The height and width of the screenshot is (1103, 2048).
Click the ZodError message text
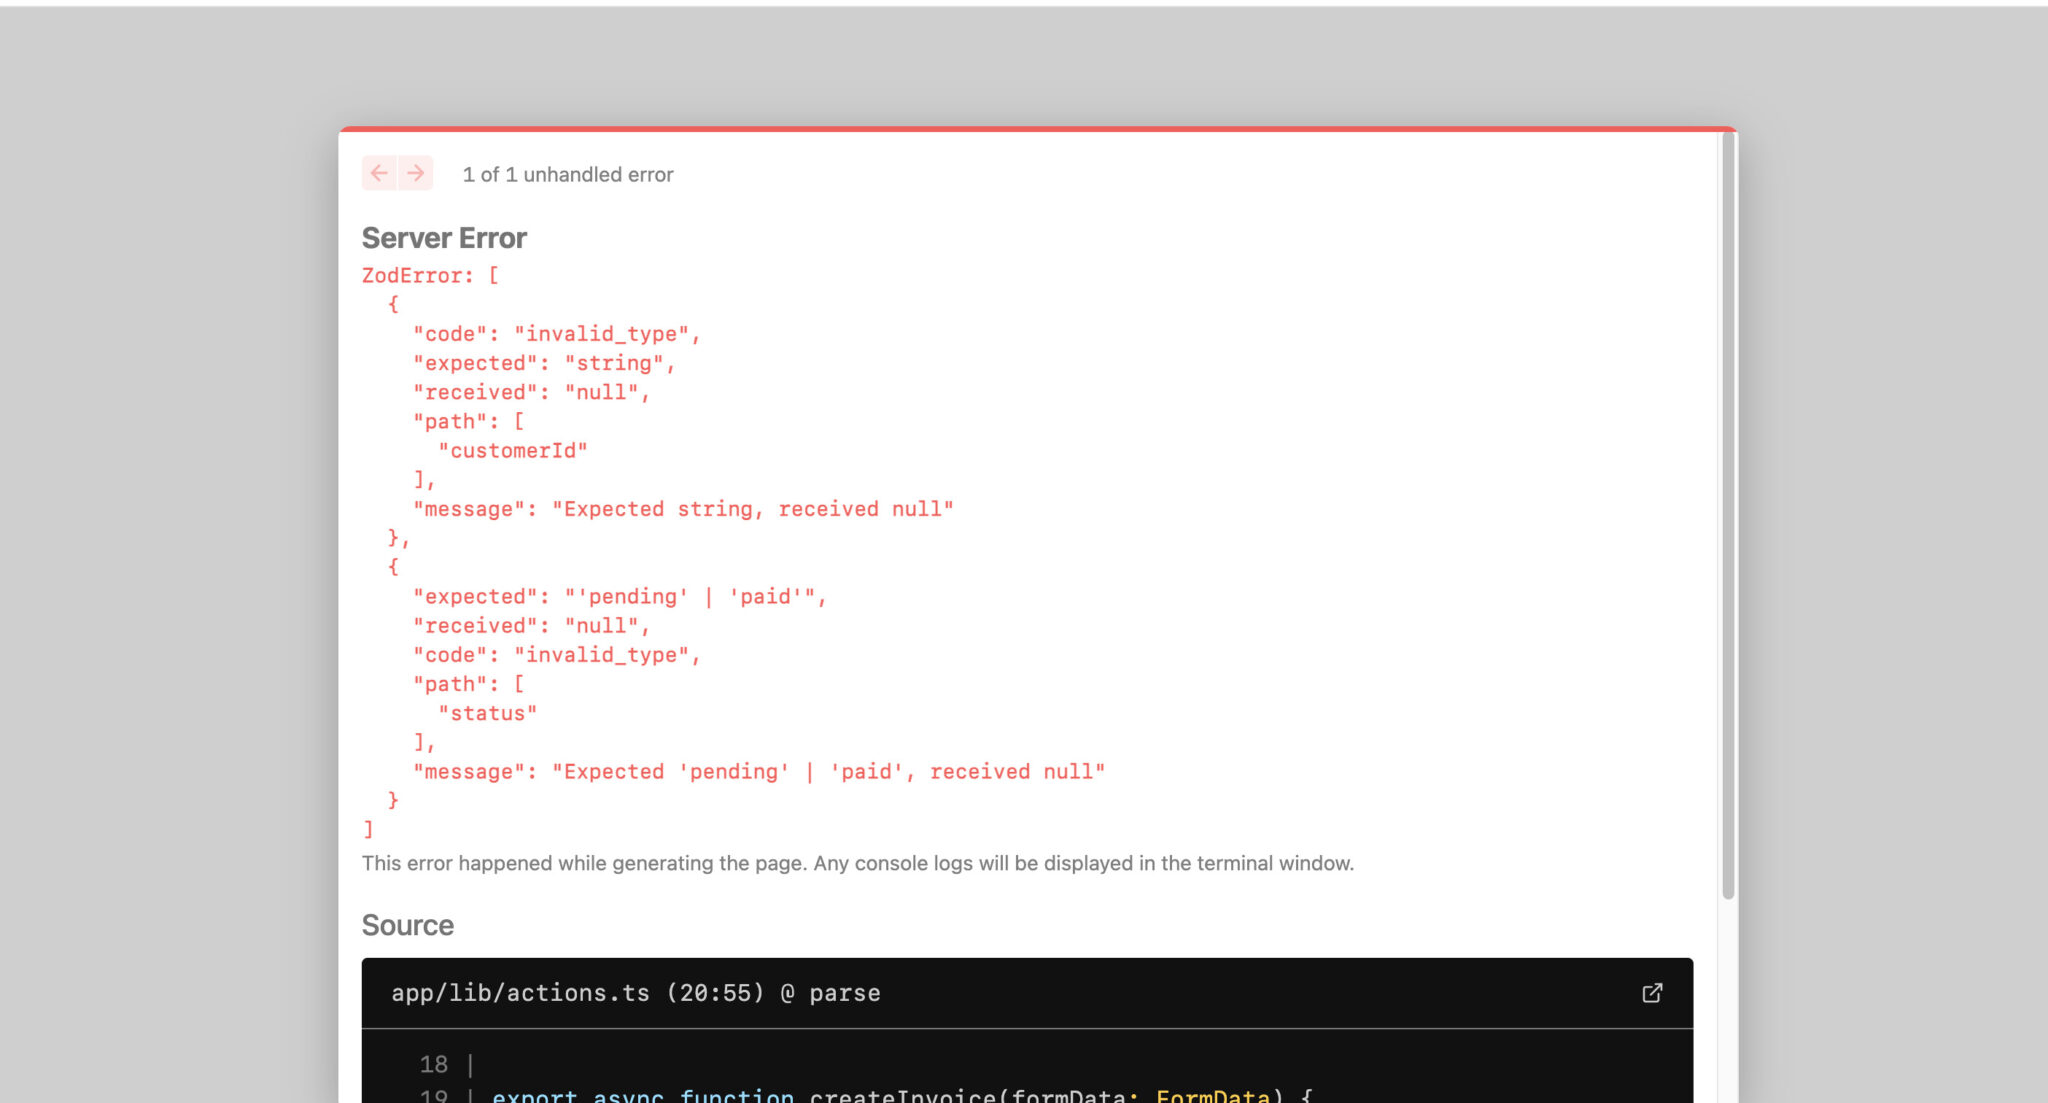point(430,275)
